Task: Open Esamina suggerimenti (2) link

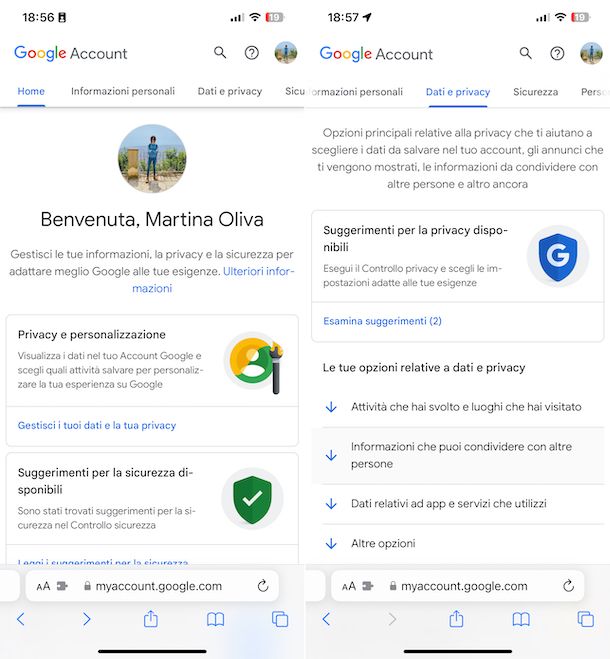Action: click(x=382, y=321)
